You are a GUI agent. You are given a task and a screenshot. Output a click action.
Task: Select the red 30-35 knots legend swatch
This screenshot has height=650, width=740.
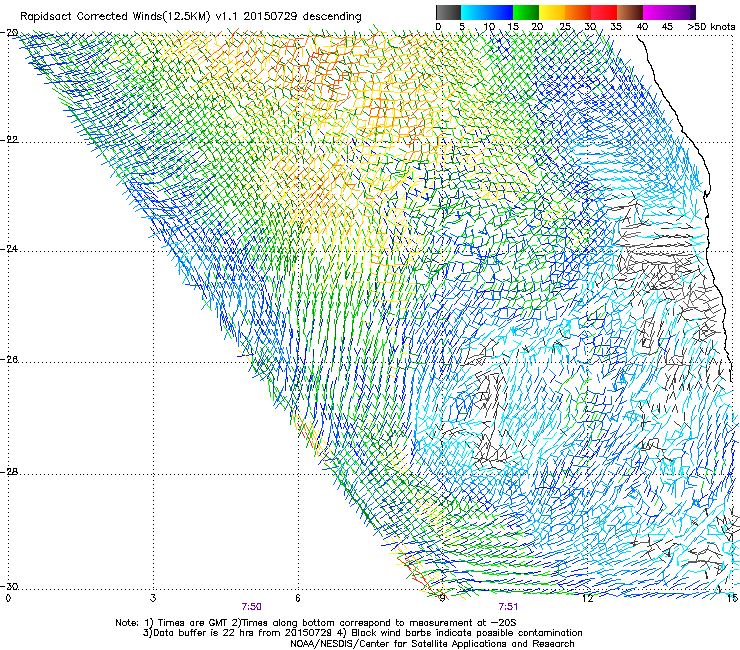click(x=604, y=12)
